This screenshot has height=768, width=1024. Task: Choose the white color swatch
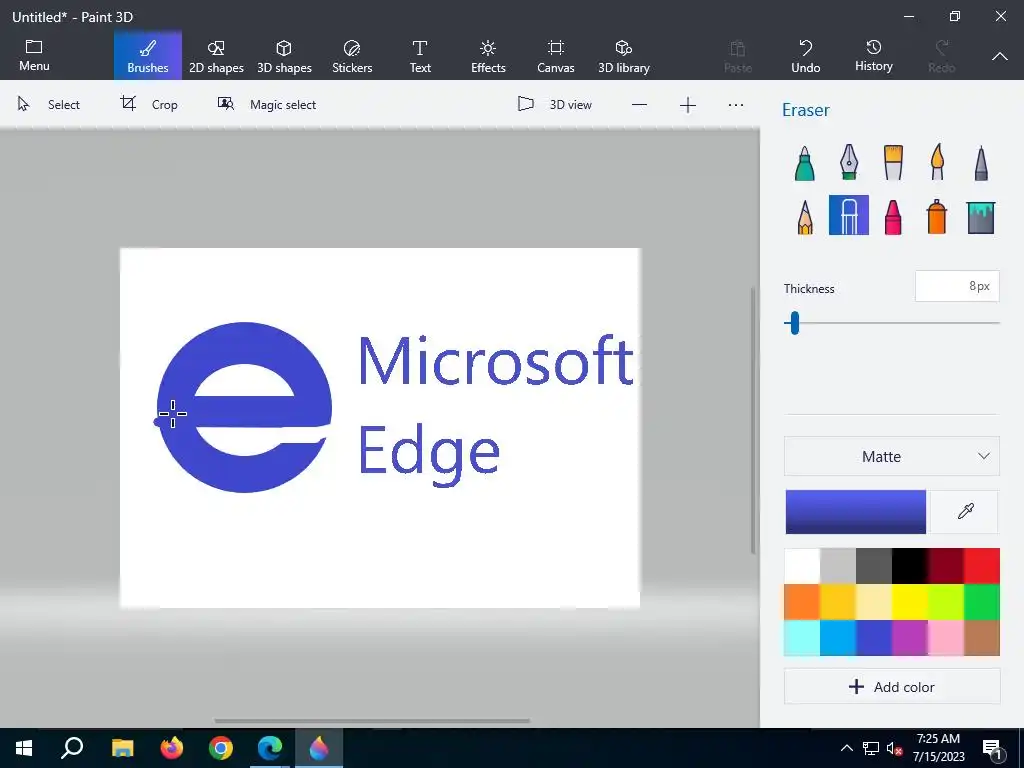click(802, 566)
